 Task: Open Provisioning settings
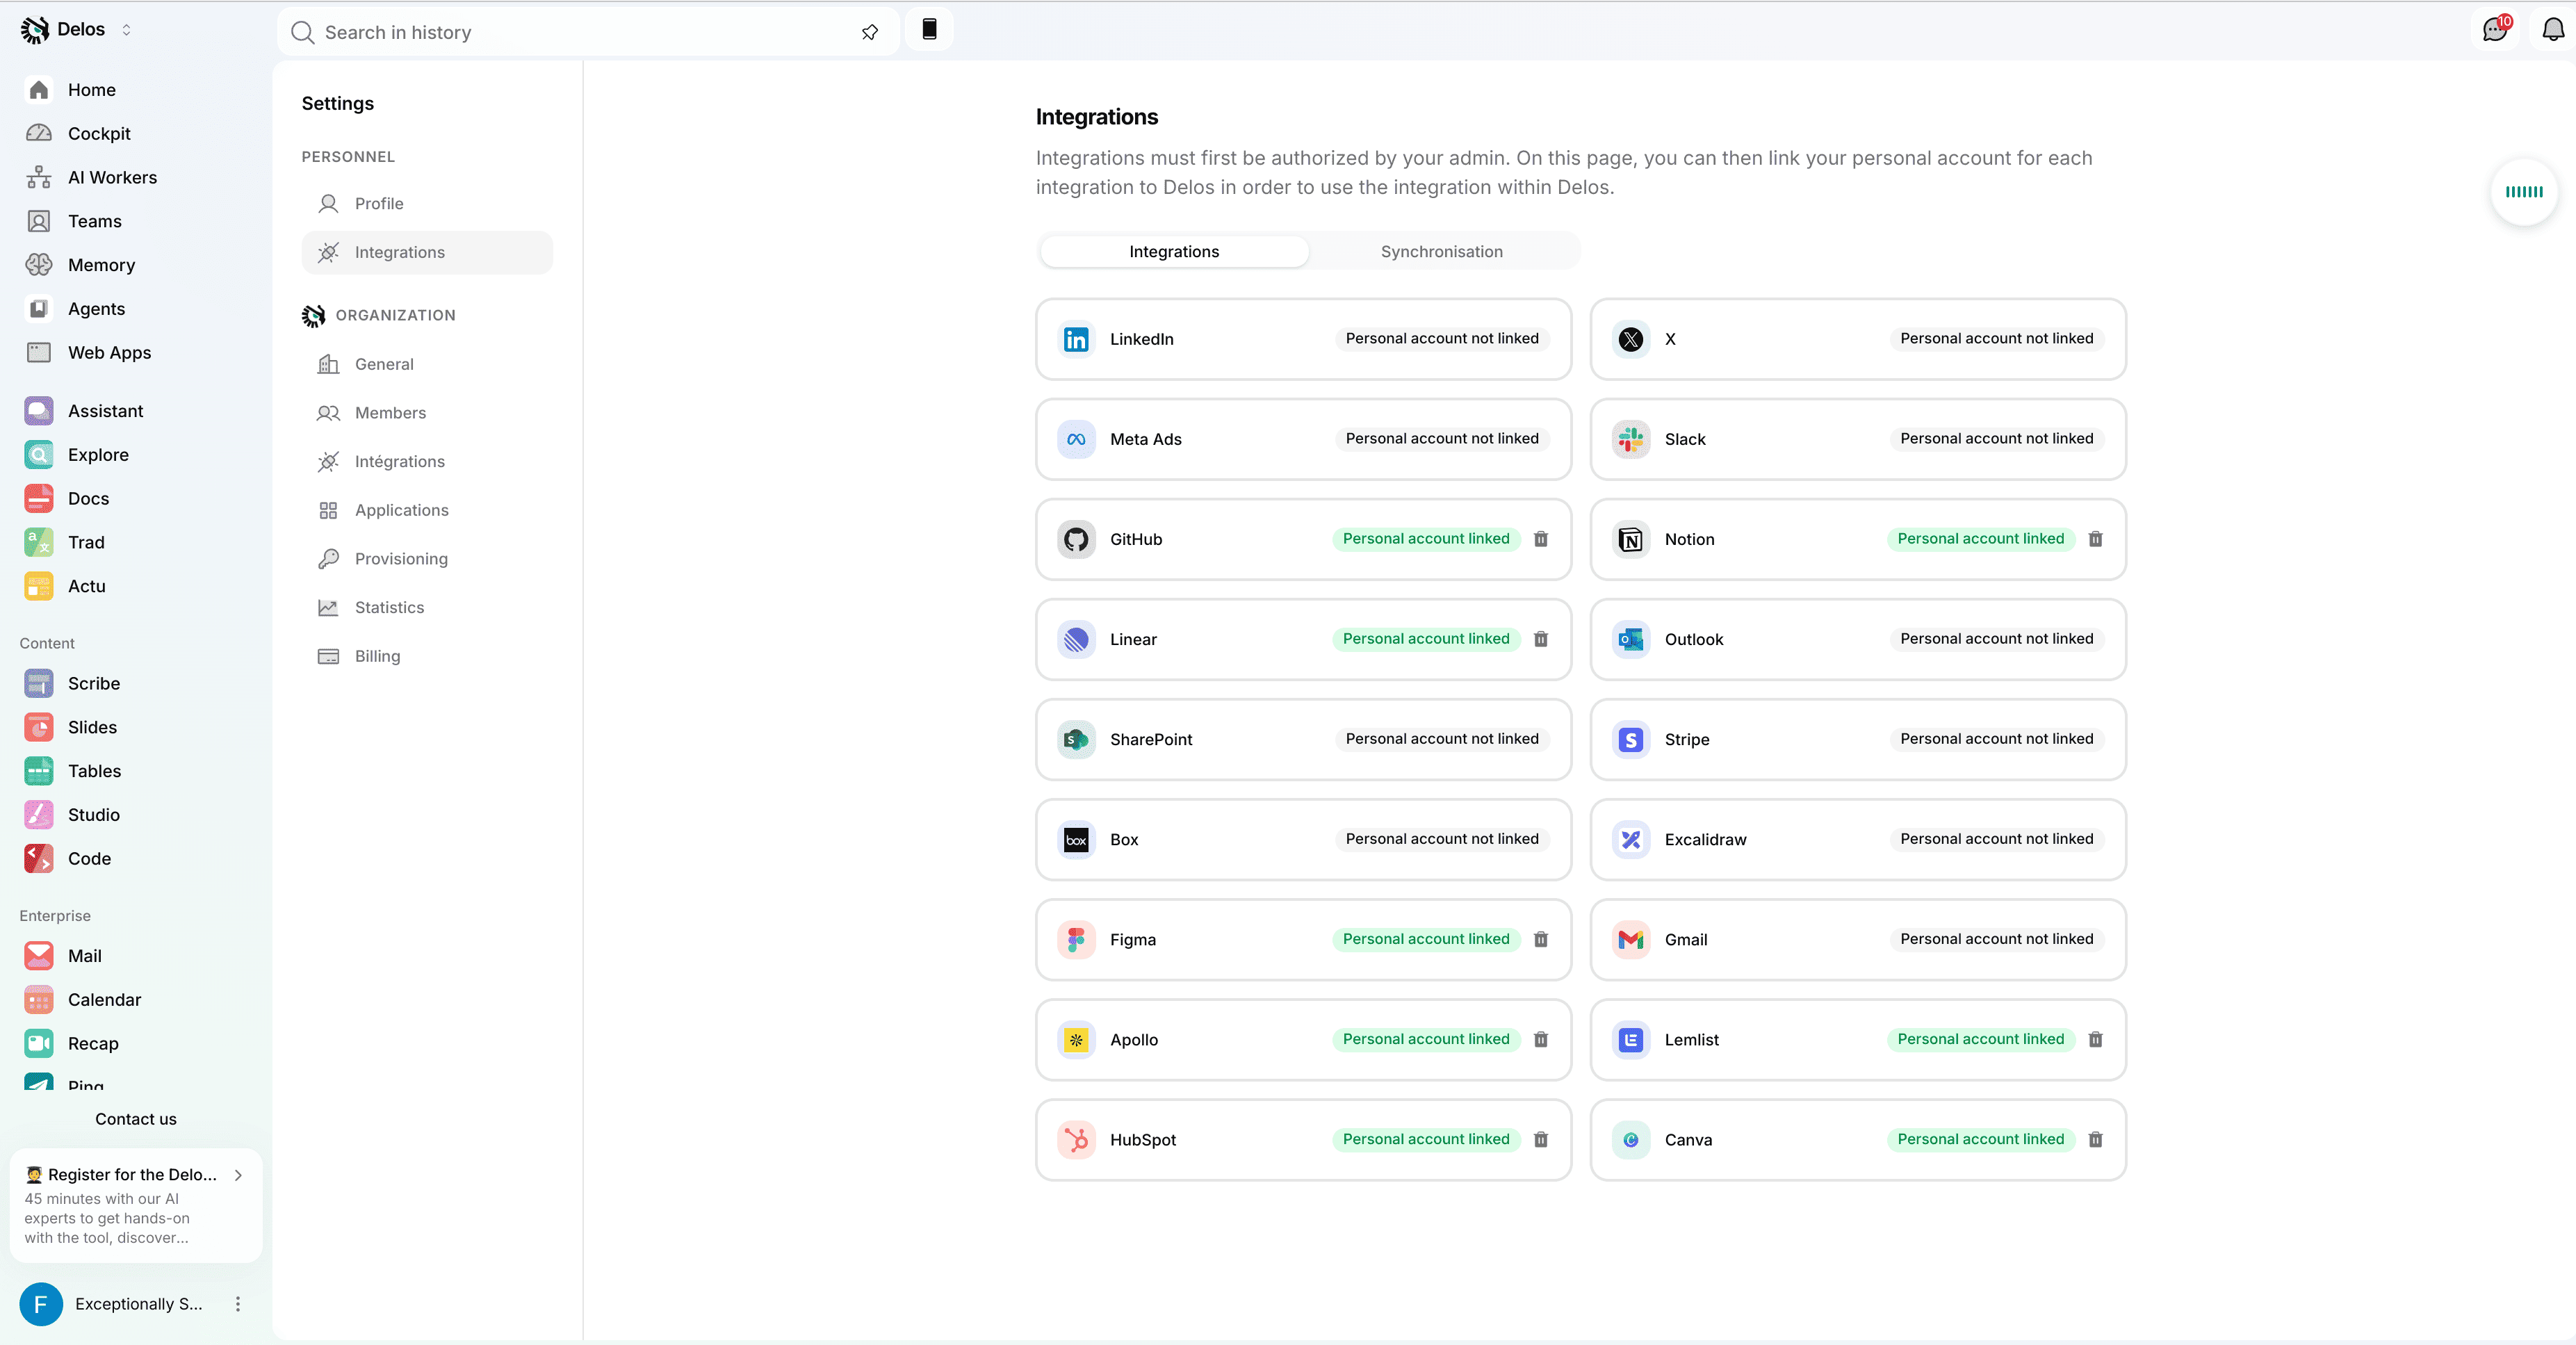click(x=427, y=559)
